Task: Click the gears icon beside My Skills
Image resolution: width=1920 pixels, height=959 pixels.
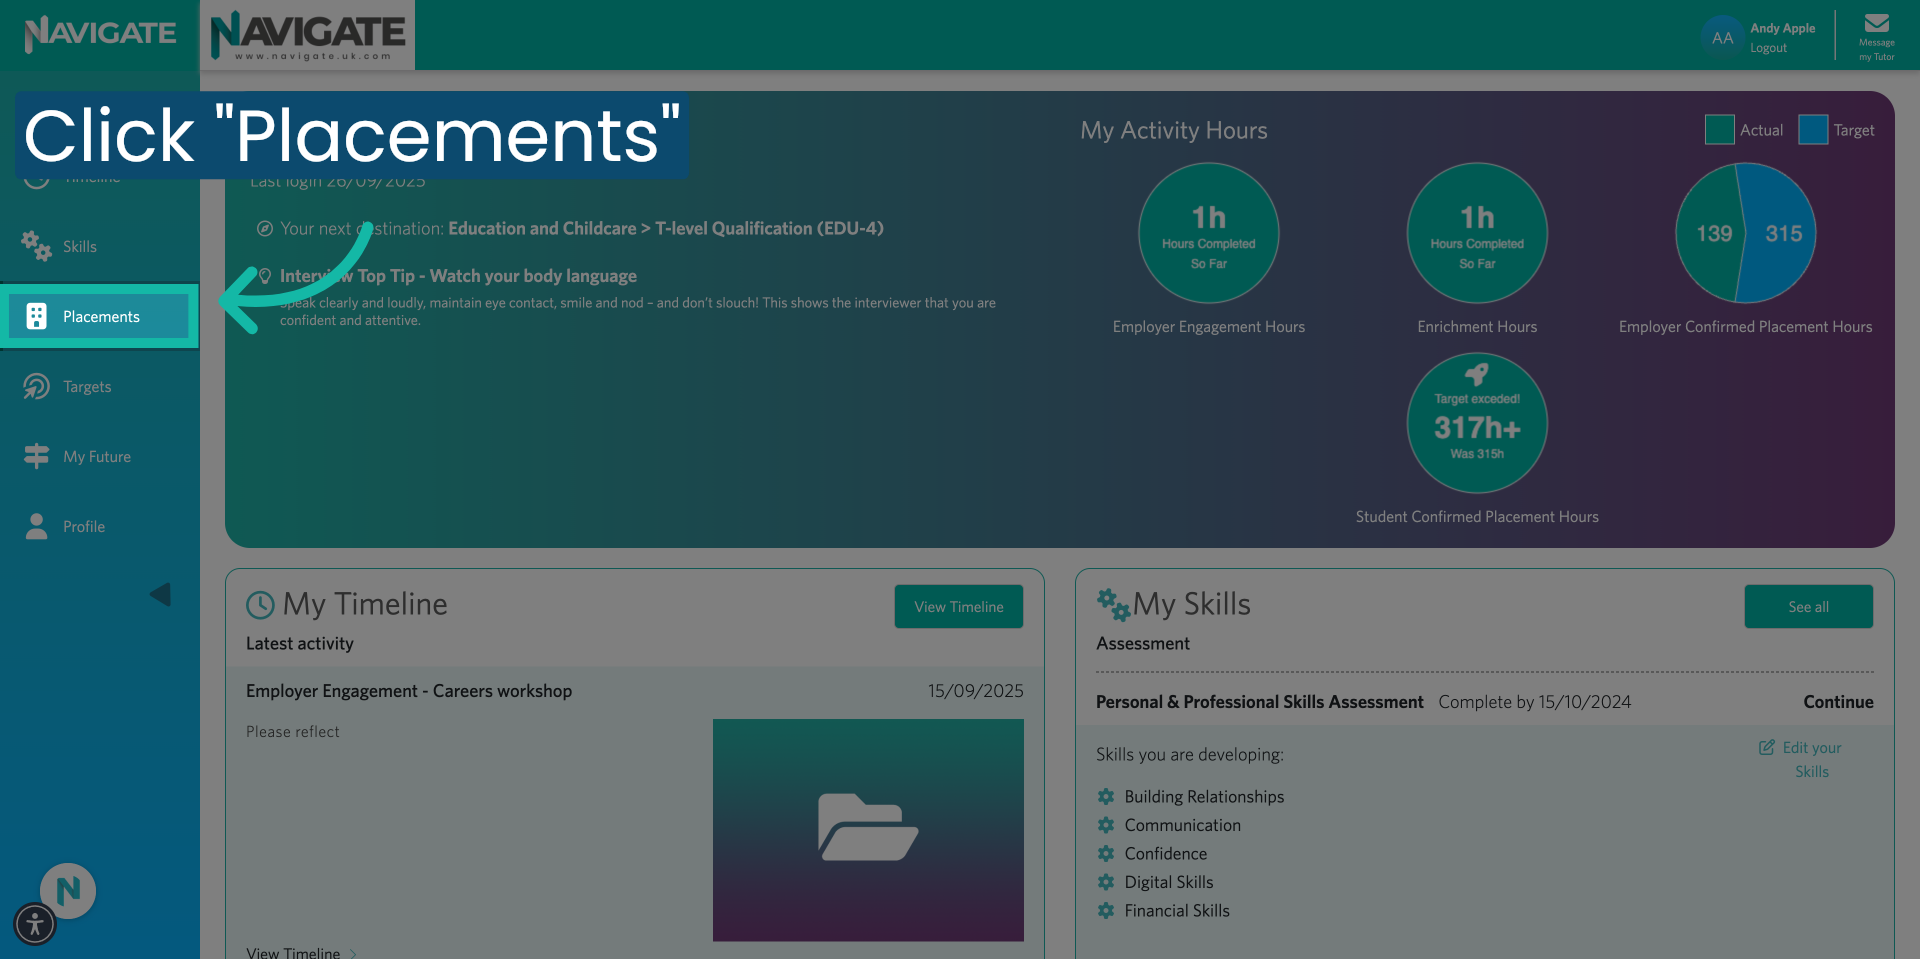Action: [x=1112, y=603]
